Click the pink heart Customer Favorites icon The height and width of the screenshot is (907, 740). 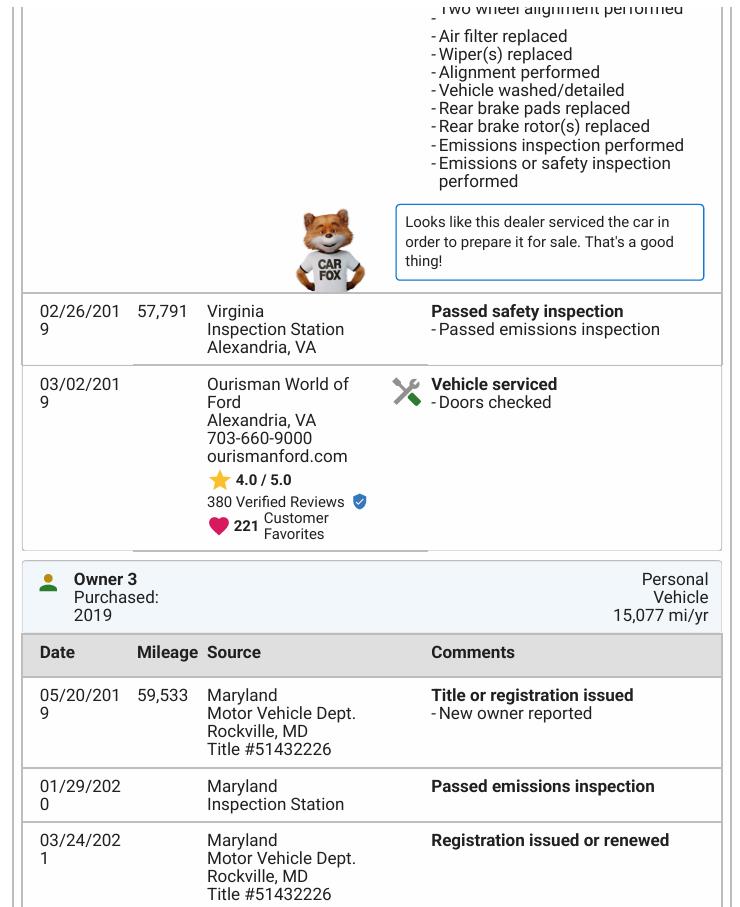[x=219, y=526]
